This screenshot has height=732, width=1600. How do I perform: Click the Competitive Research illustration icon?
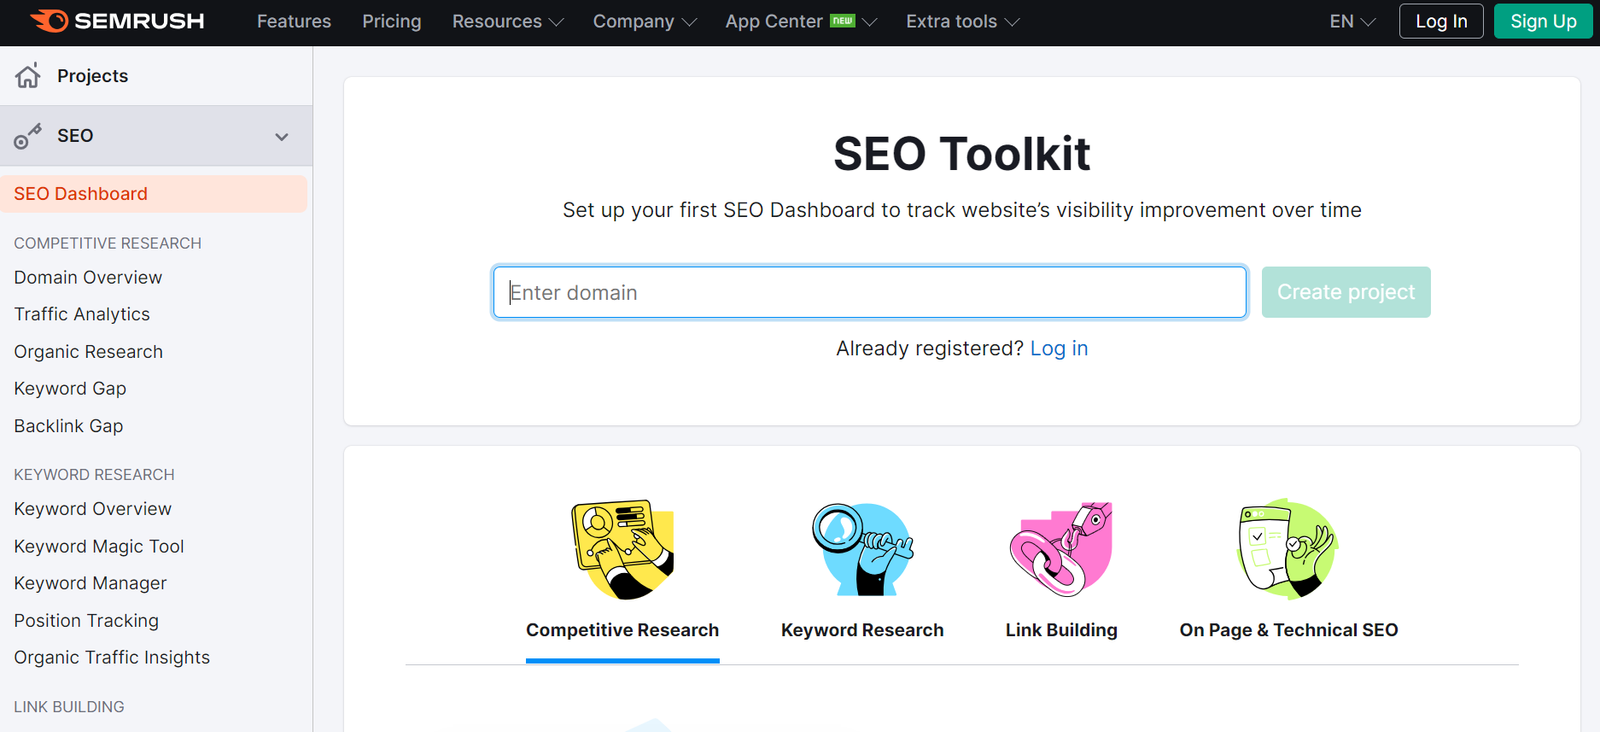pyautogui.click(x=622, y=549)
